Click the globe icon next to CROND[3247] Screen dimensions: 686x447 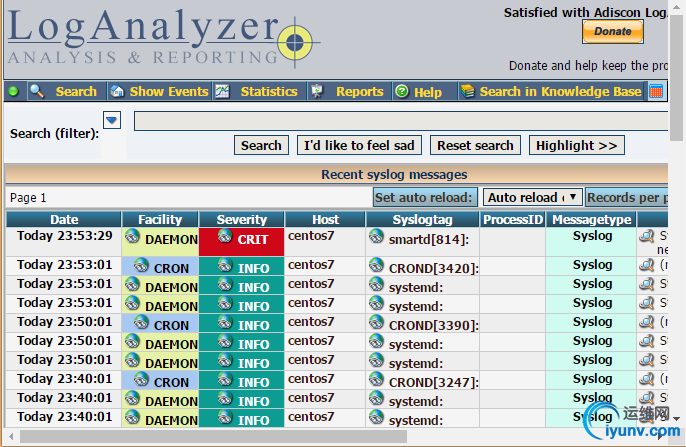(x=376, y=379)
